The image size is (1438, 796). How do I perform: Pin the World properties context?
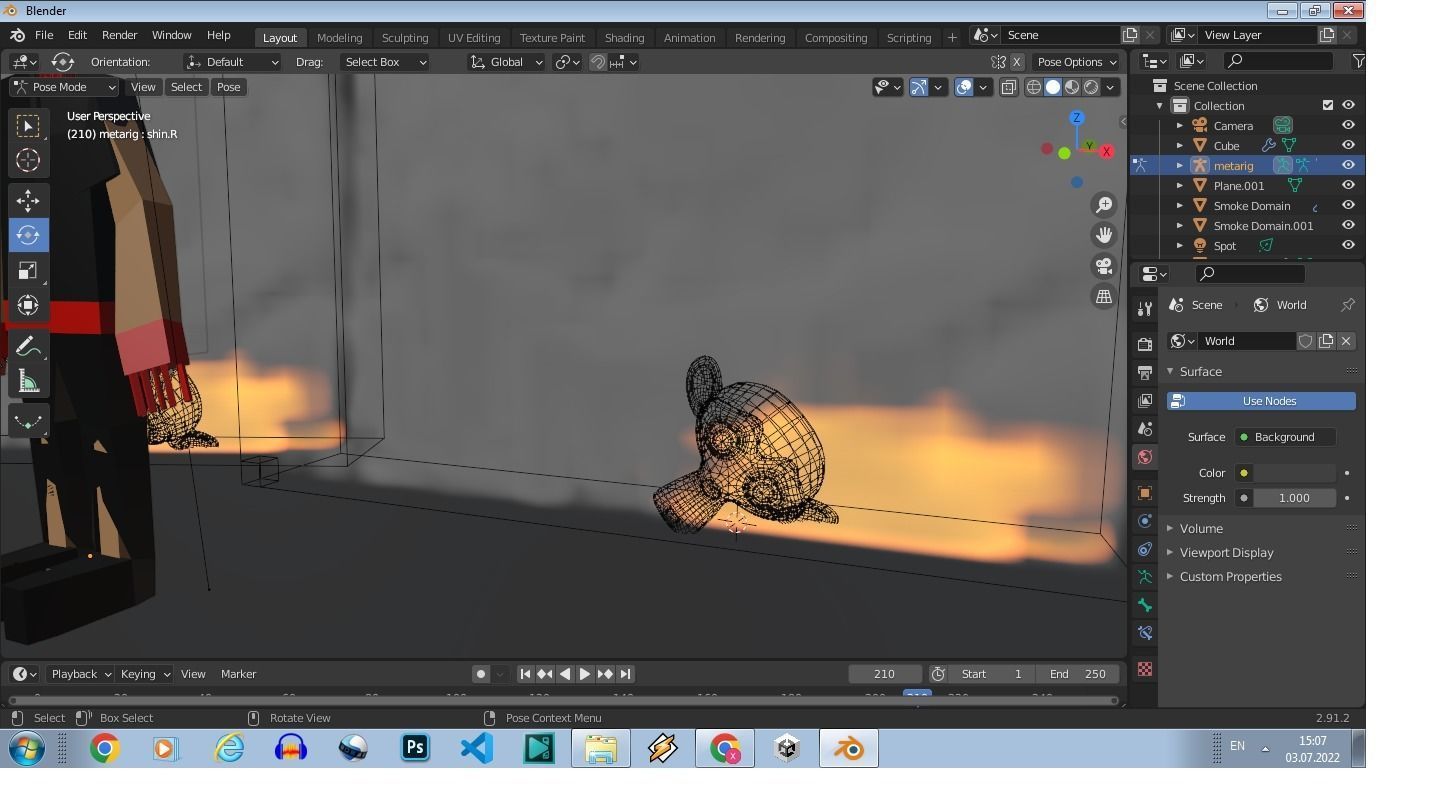(1348, 305)
